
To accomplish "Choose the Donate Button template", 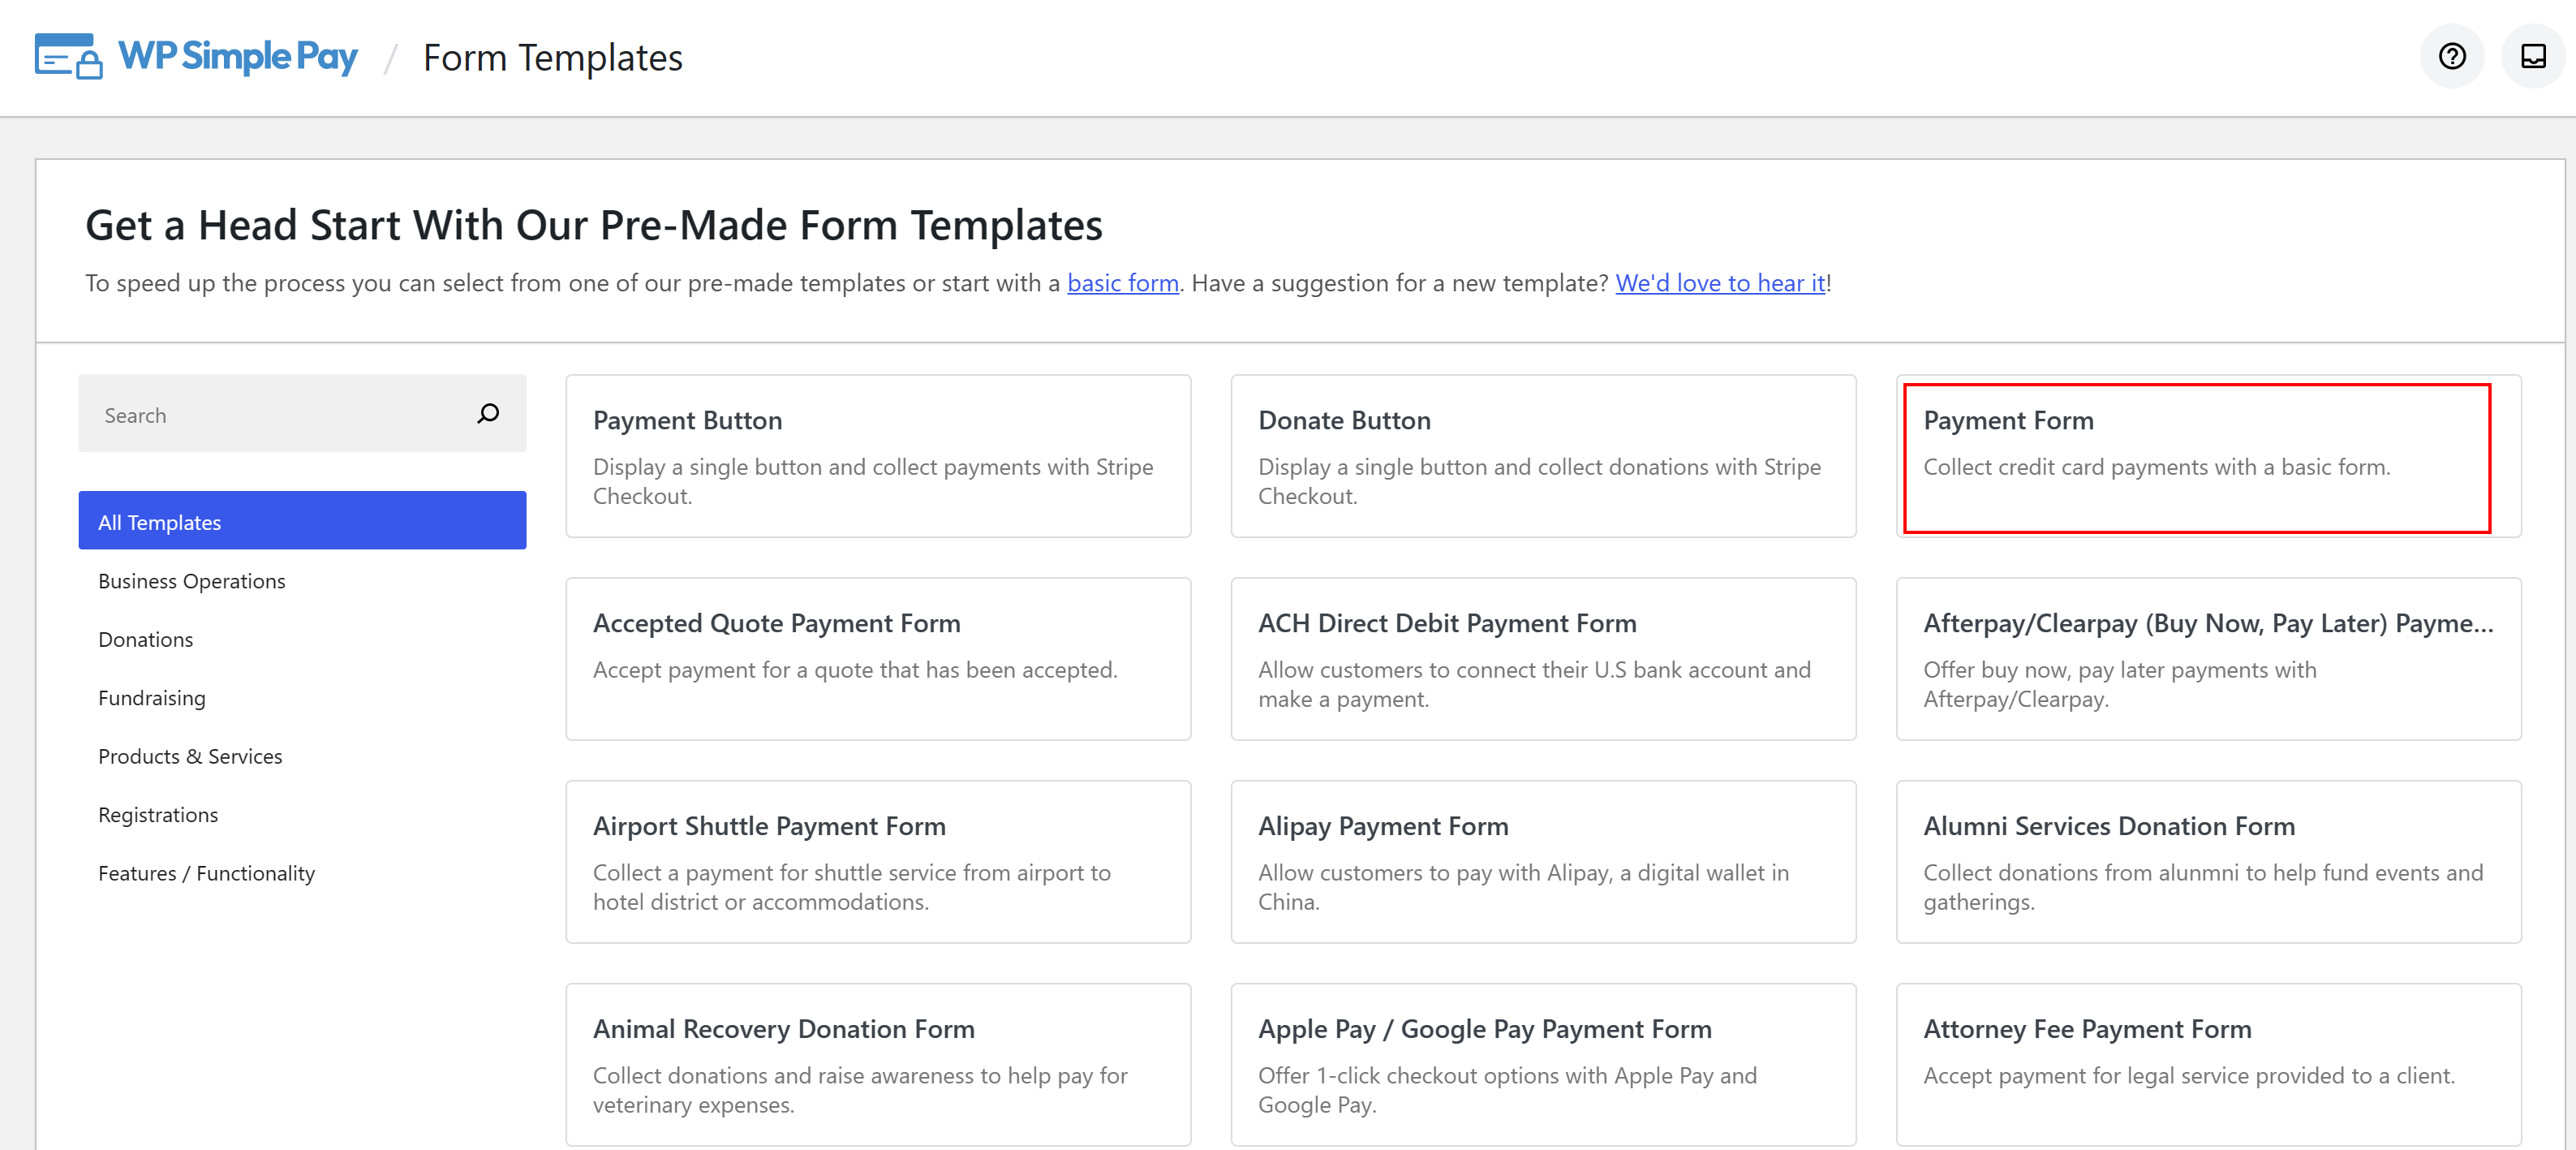I will point(1543,456).
